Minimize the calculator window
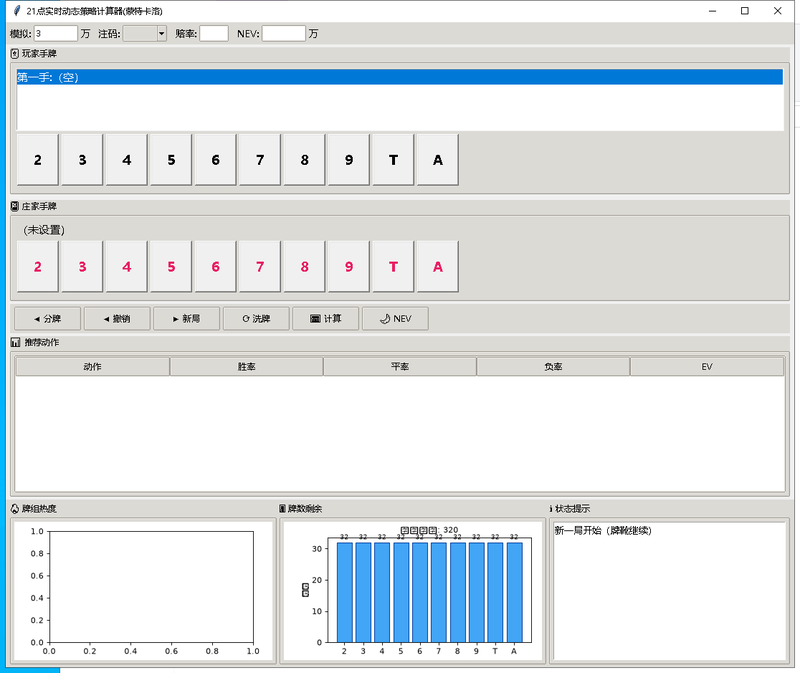This screenshot has width=800, height=673. (x=713, y=11)
